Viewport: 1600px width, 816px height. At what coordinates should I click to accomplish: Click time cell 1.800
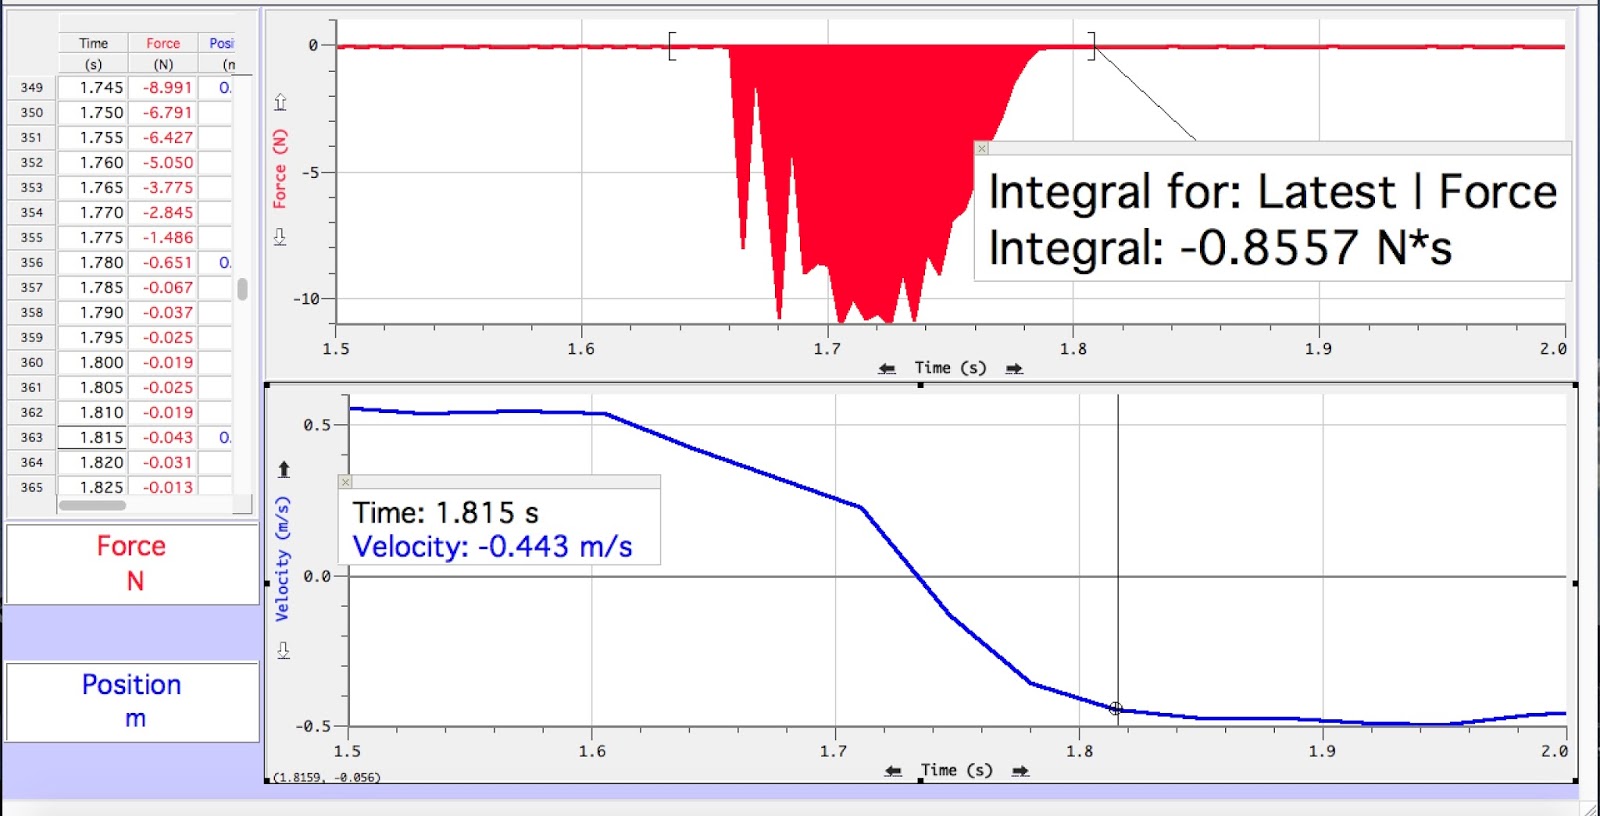click(x=93, y=363)
